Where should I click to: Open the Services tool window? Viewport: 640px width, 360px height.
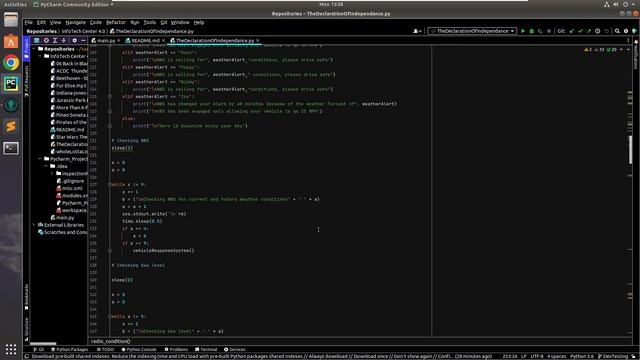click(x=235, y=349)
